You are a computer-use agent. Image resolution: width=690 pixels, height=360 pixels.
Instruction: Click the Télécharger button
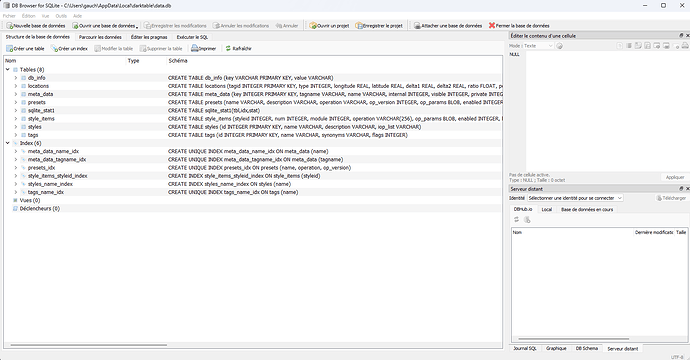pos(671,198)
